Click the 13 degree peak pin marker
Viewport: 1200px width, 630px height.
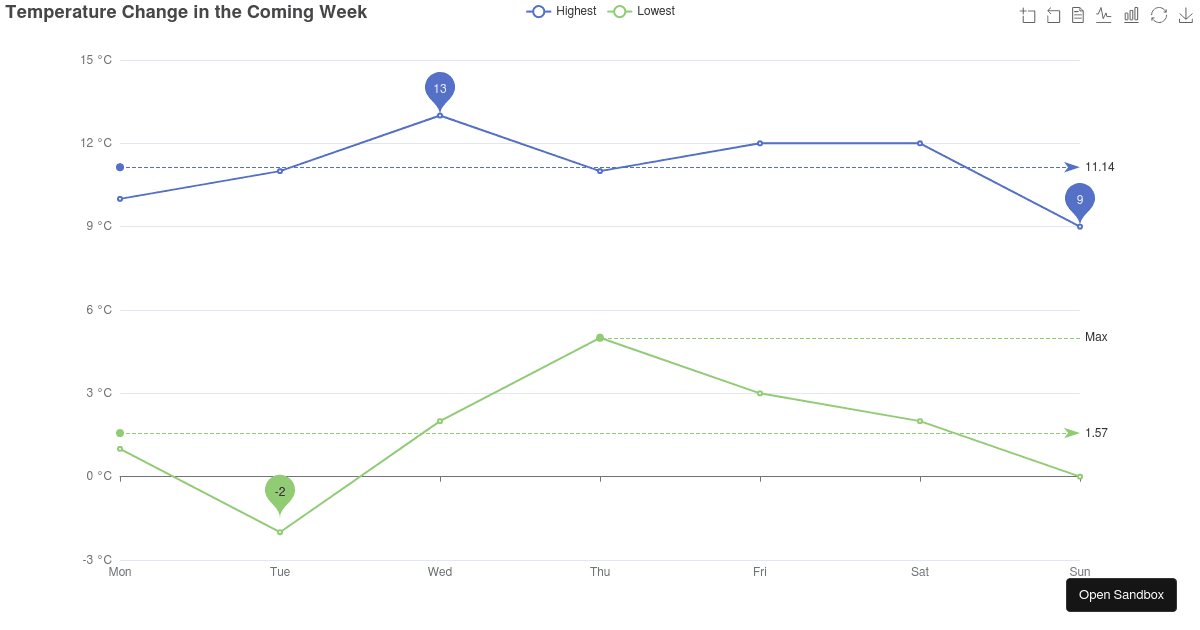point(440,89)
